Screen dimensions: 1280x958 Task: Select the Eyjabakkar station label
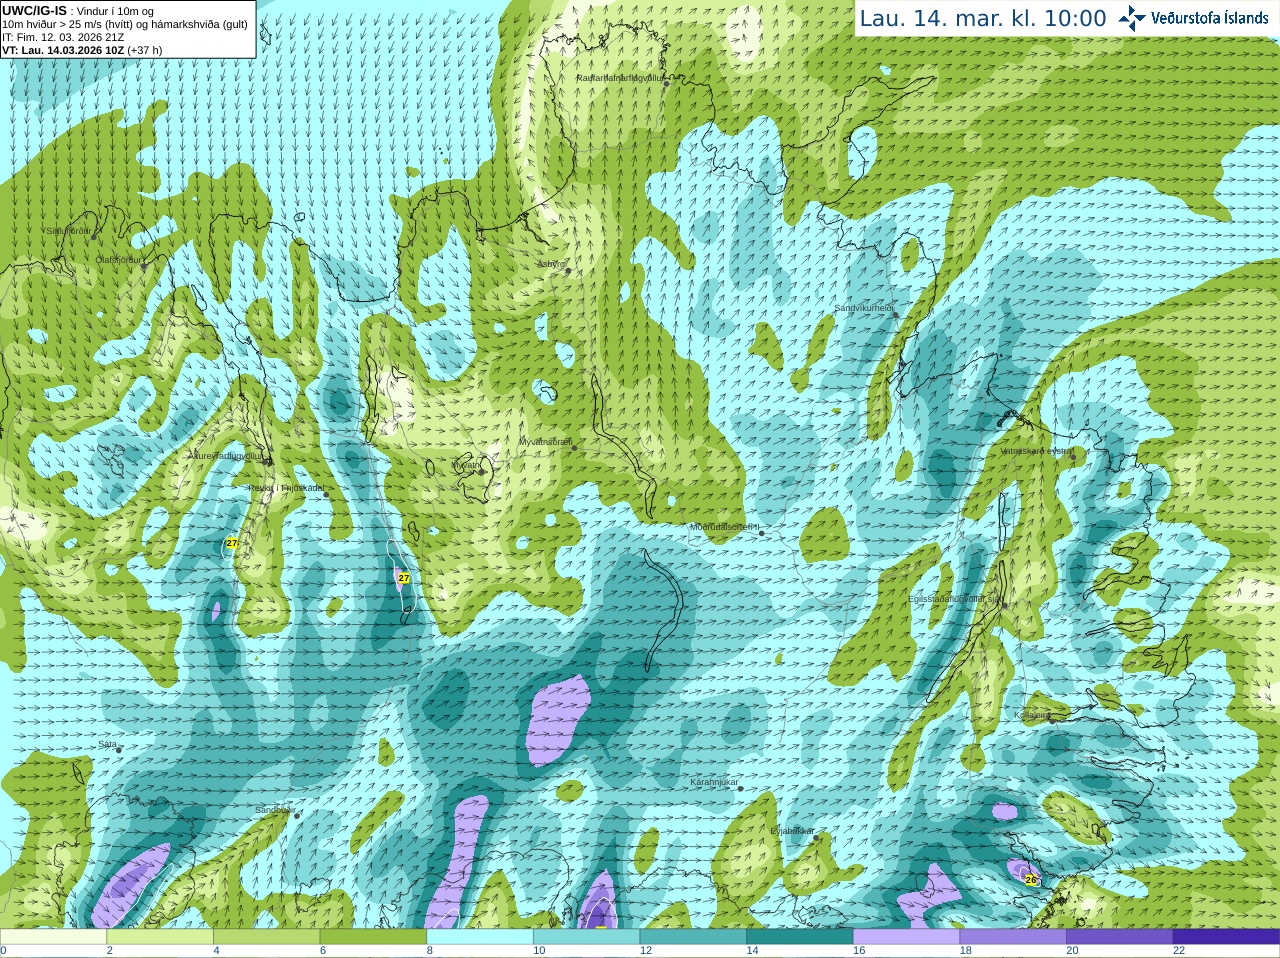793,831
